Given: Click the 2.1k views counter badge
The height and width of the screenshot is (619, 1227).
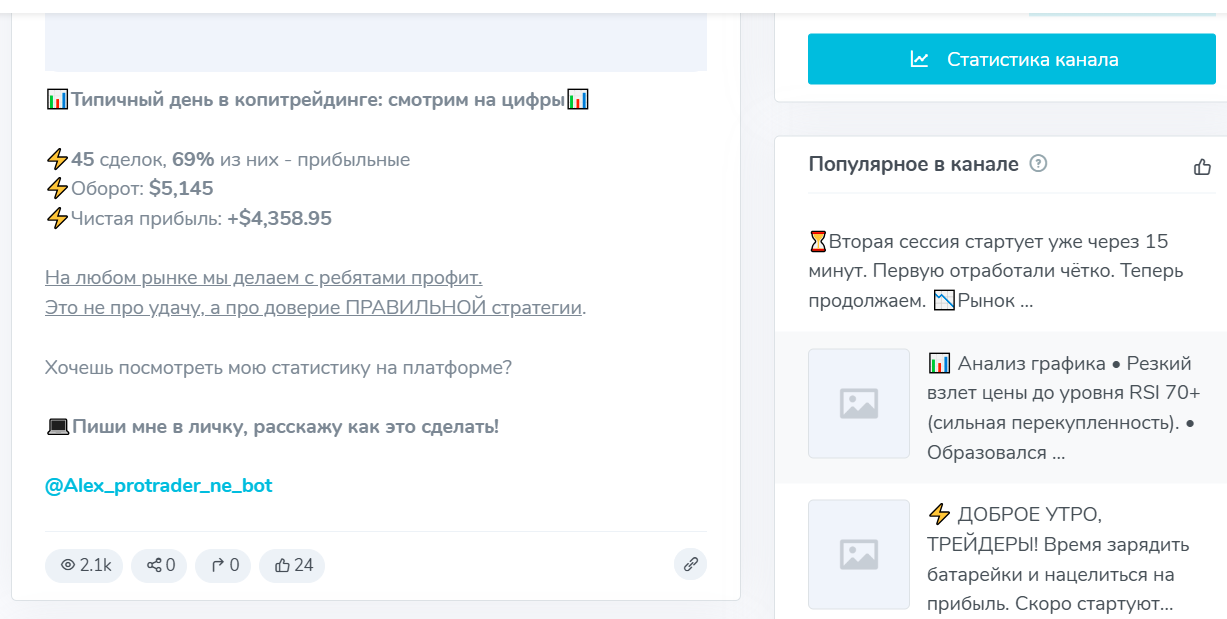Looking at the screenshot, I should click(83, 565).
